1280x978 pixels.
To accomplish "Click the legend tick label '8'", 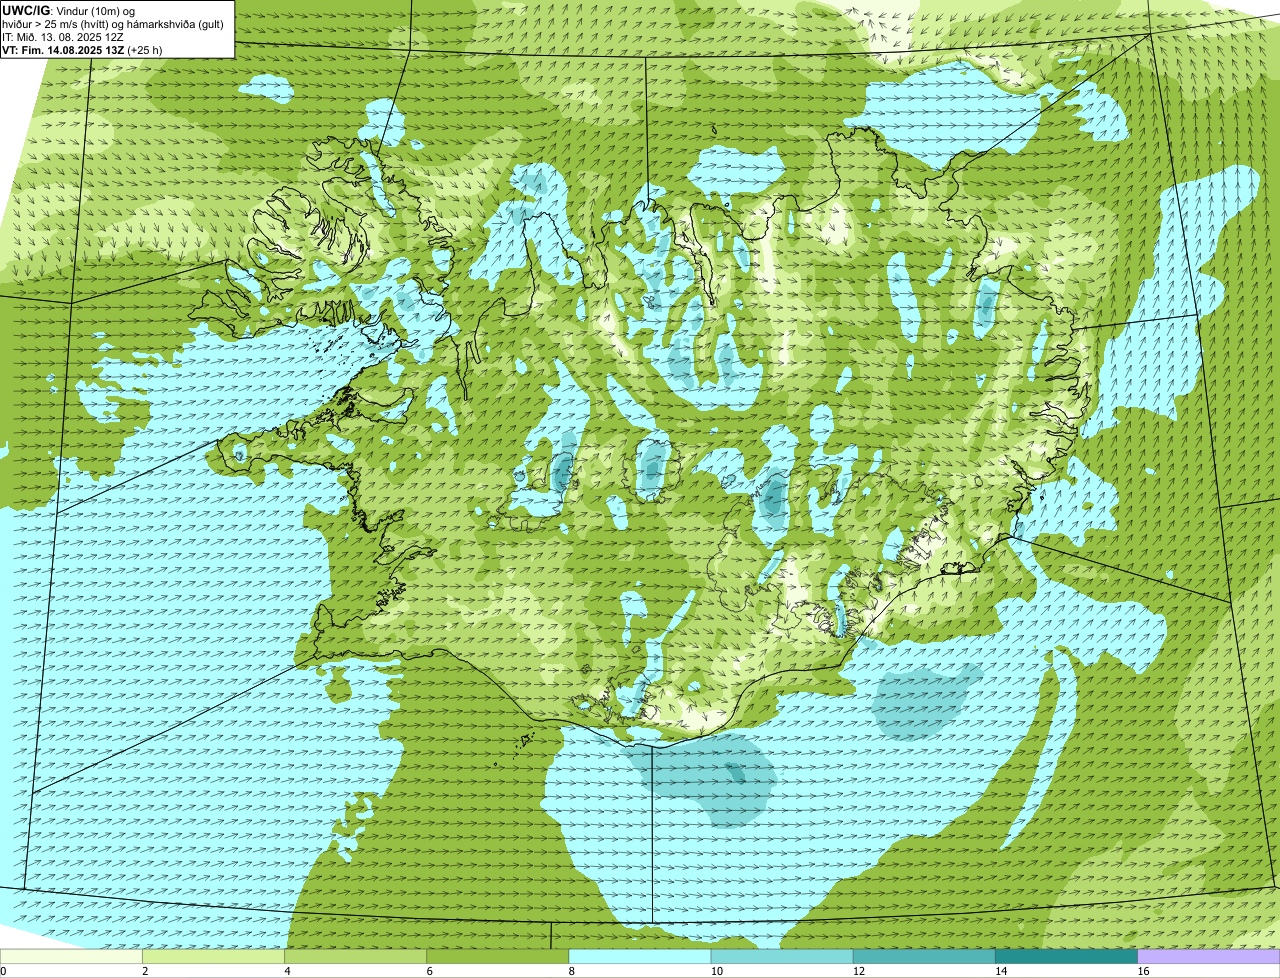I will point(571,971).
